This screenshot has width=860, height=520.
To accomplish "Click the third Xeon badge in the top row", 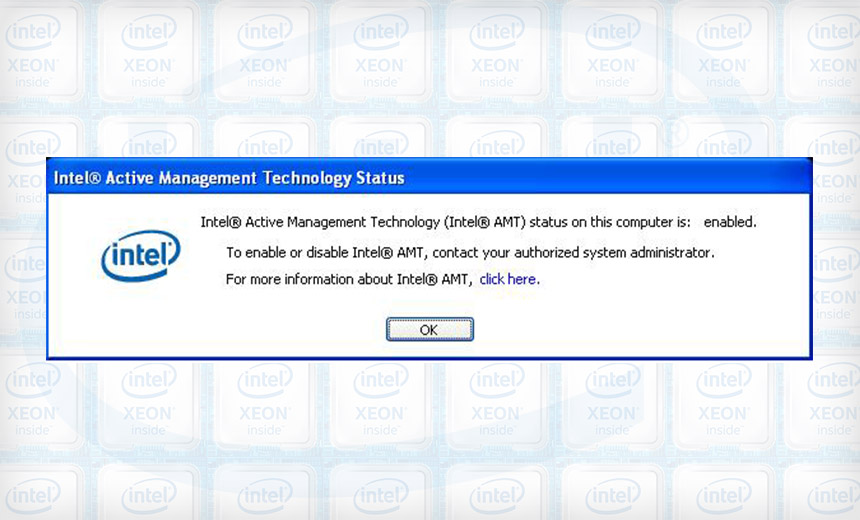I will 264,50.
